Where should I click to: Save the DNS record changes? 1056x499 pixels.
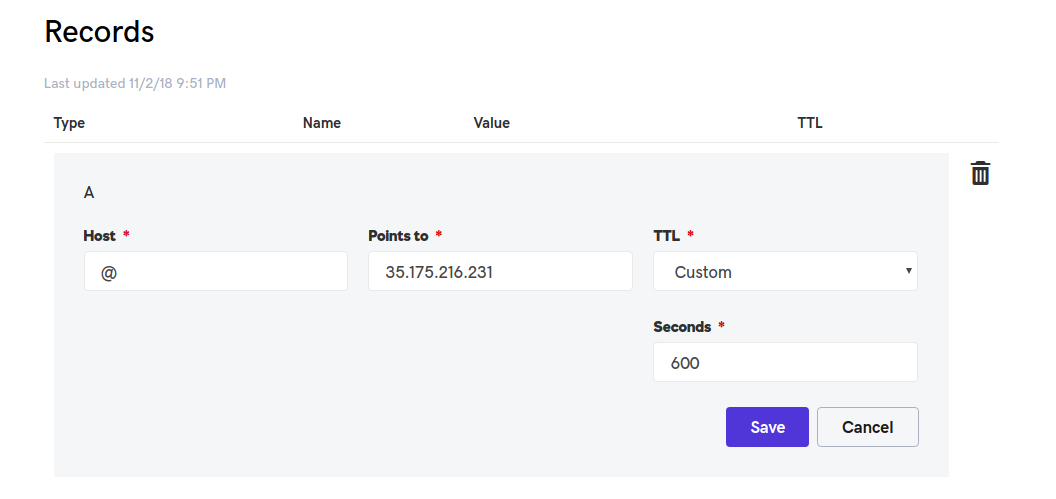point(767,427)
